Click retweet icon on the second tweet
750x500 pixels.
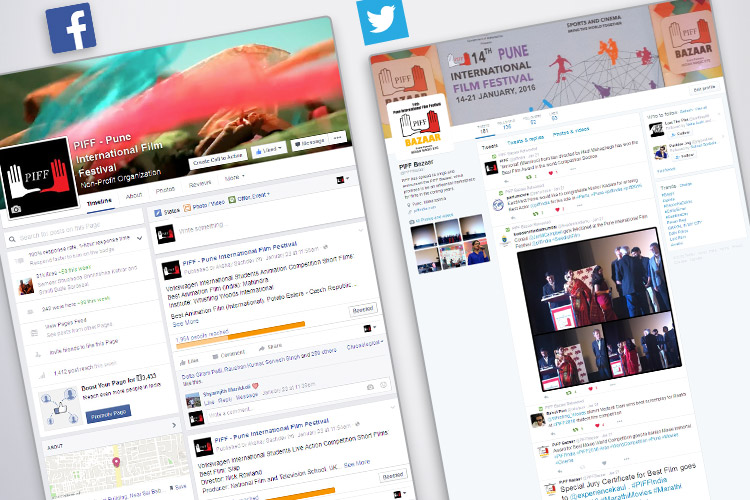coord(535,213)
